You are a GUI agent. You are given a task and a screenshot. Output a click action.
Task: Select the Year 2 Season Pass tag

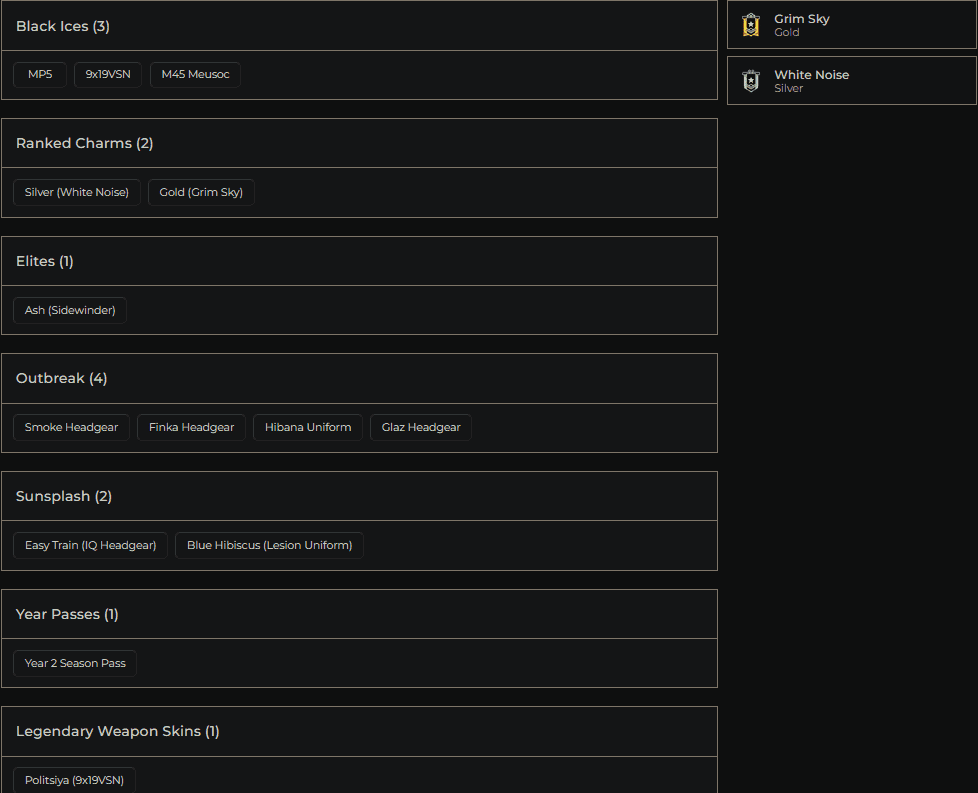75,663
